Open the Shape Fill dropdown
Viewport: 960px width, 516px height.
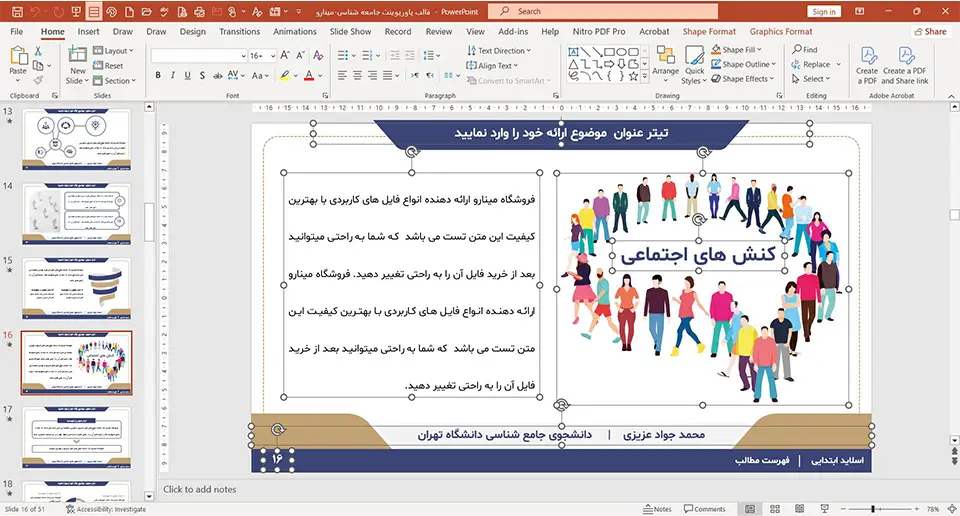[x=737, y=50]
